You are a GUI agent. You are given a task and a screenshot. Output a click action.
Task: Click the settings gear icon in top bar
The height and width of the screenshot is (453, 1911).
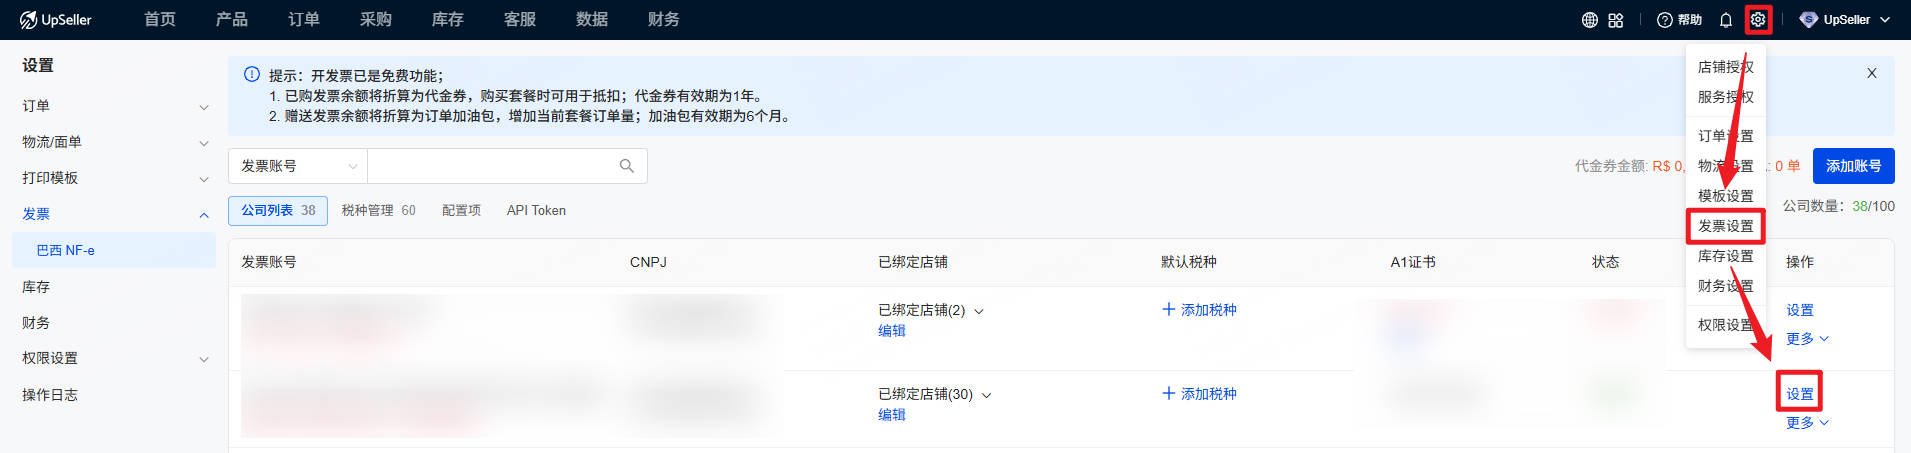(1758, 20)
